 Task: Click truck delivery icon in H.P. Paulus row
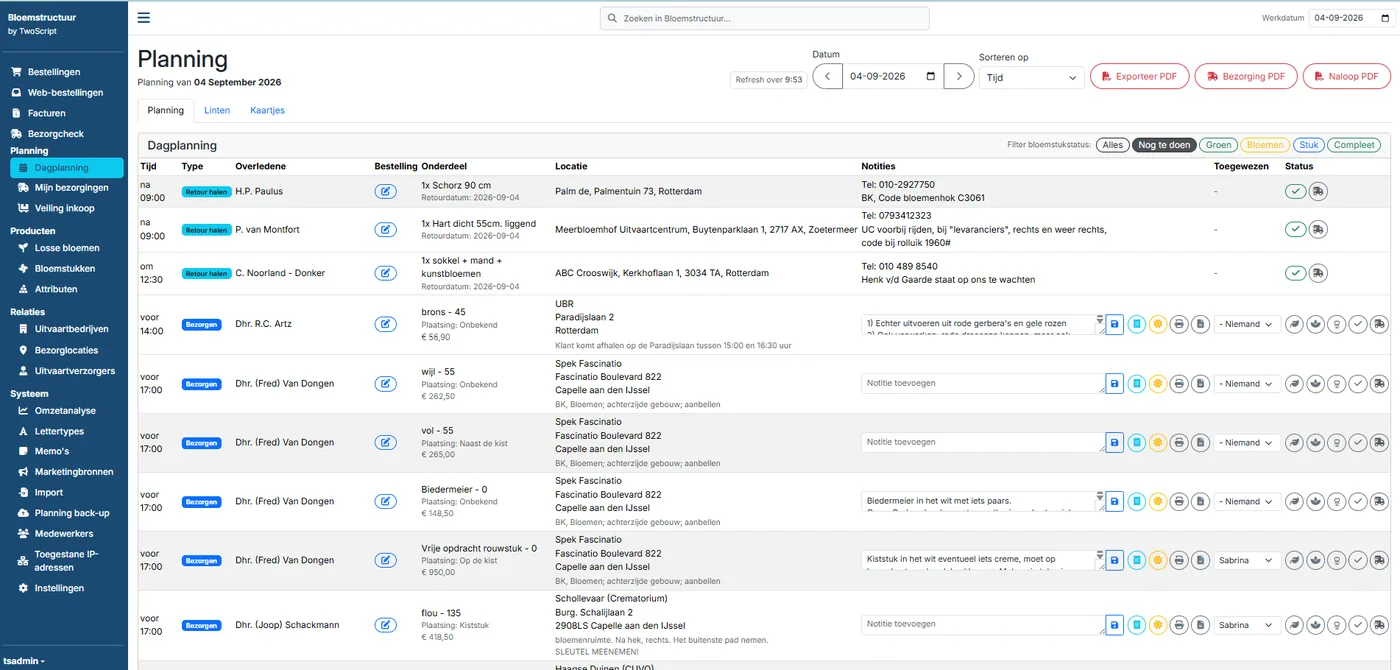[x=1319, y=191]
